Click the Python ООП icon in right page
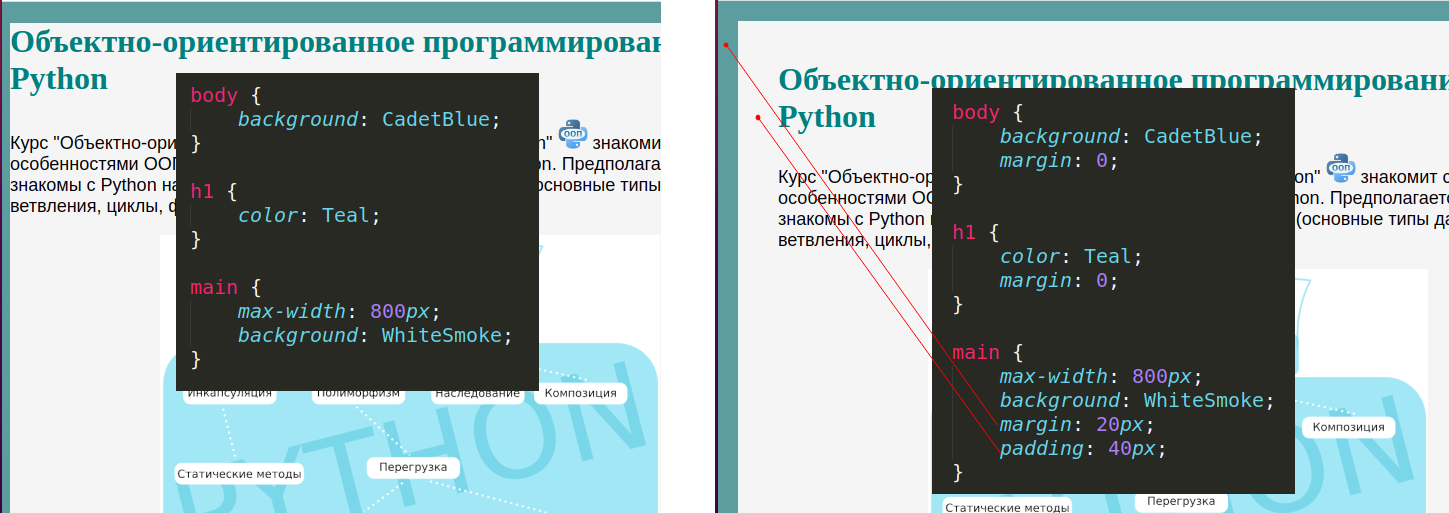 click(x=1340, y=169)
